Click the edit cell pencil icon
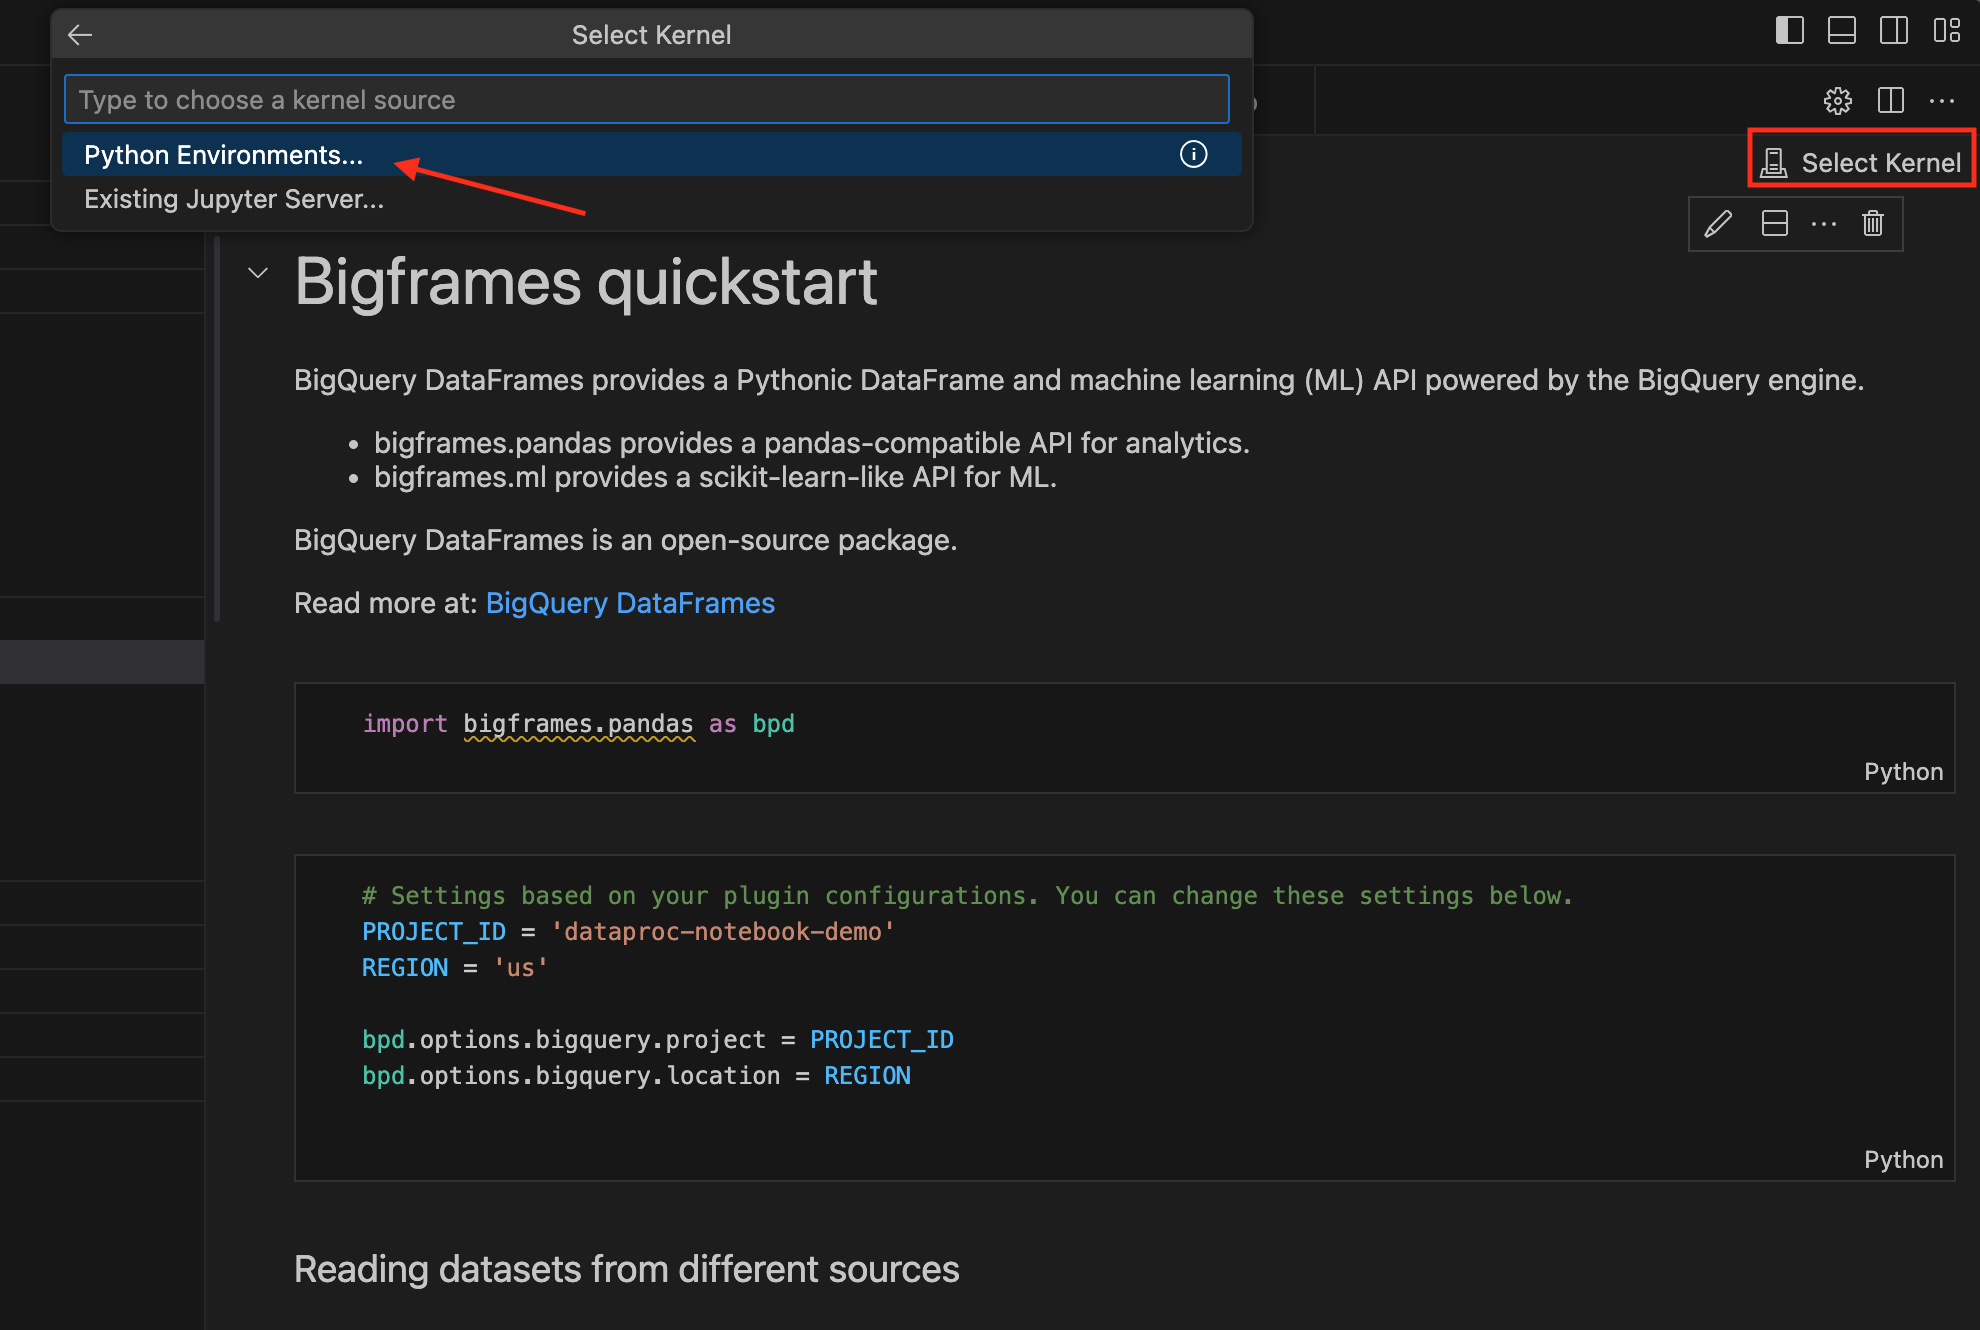Image resolution: width=1980 pixels, height=1330 pixels. 1719,223
